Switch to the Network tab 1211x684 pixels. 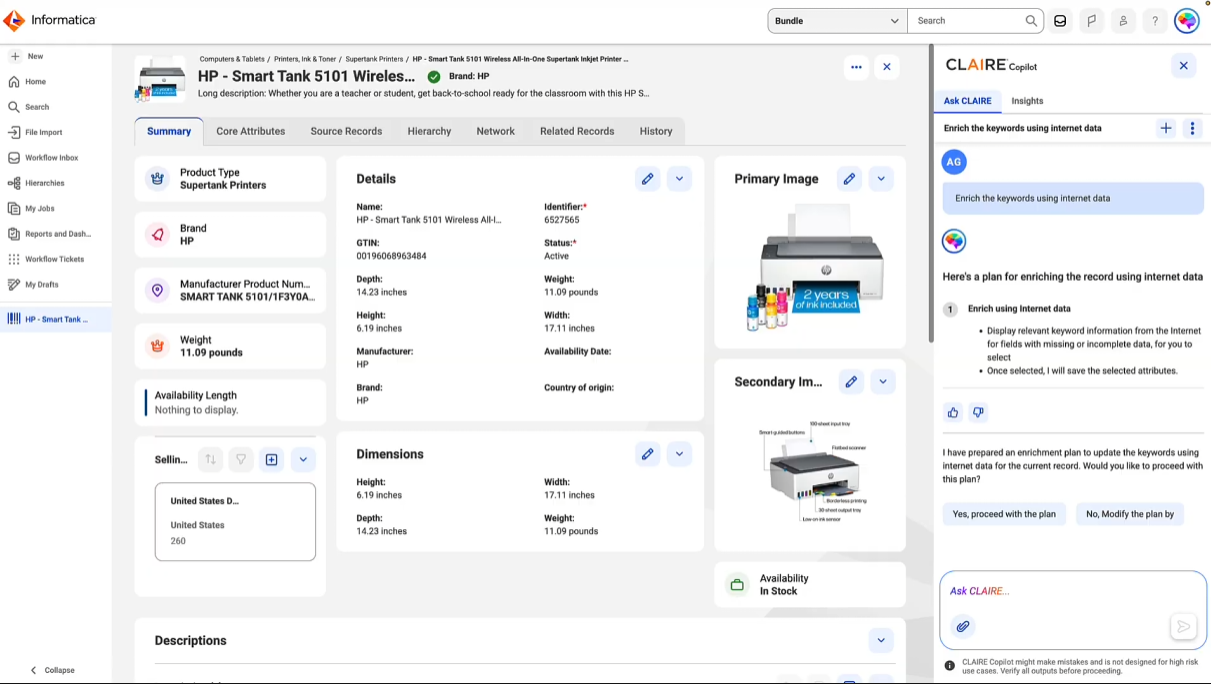[x=495, y=131]
